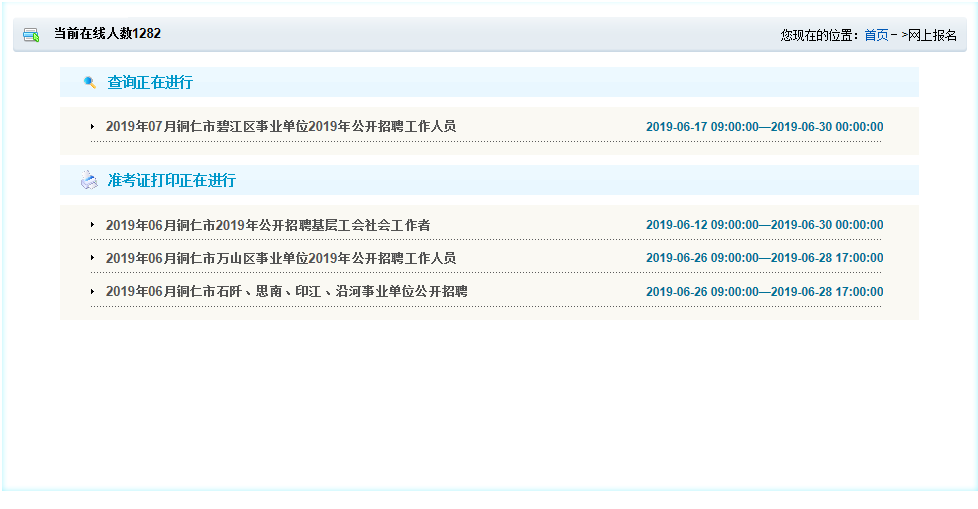978x509 pixels.
Task: Click the 碧江区 date range ending 06-30 00:00:00
Action: [x=764, y=127]
